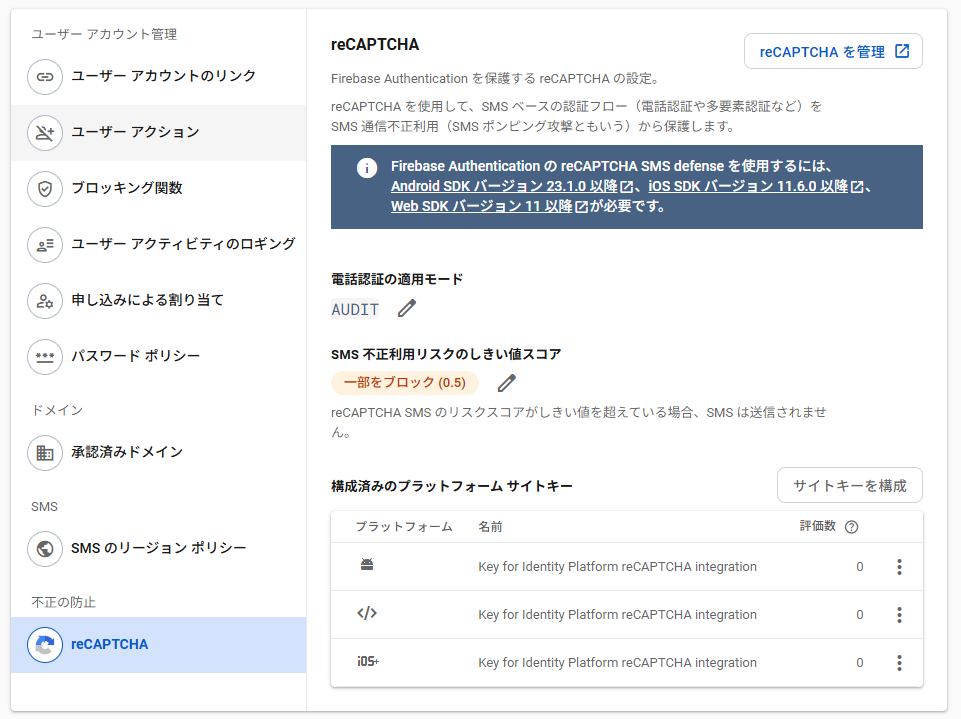Click the 名前 column header
The width and height of the screenshot is (961, 719).
490,527
